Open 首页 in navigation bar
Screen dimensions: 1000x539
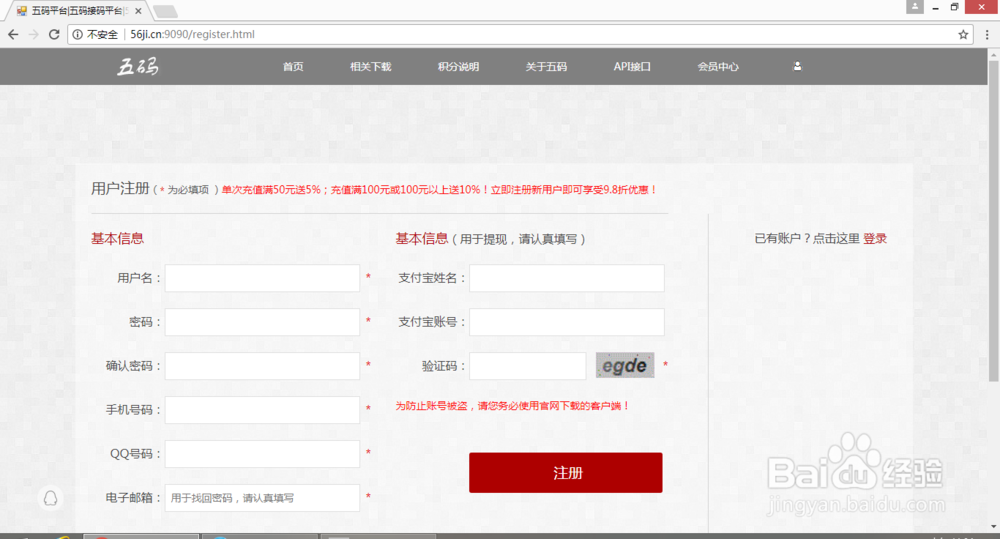pyautogui.click(x=293, y=66)
